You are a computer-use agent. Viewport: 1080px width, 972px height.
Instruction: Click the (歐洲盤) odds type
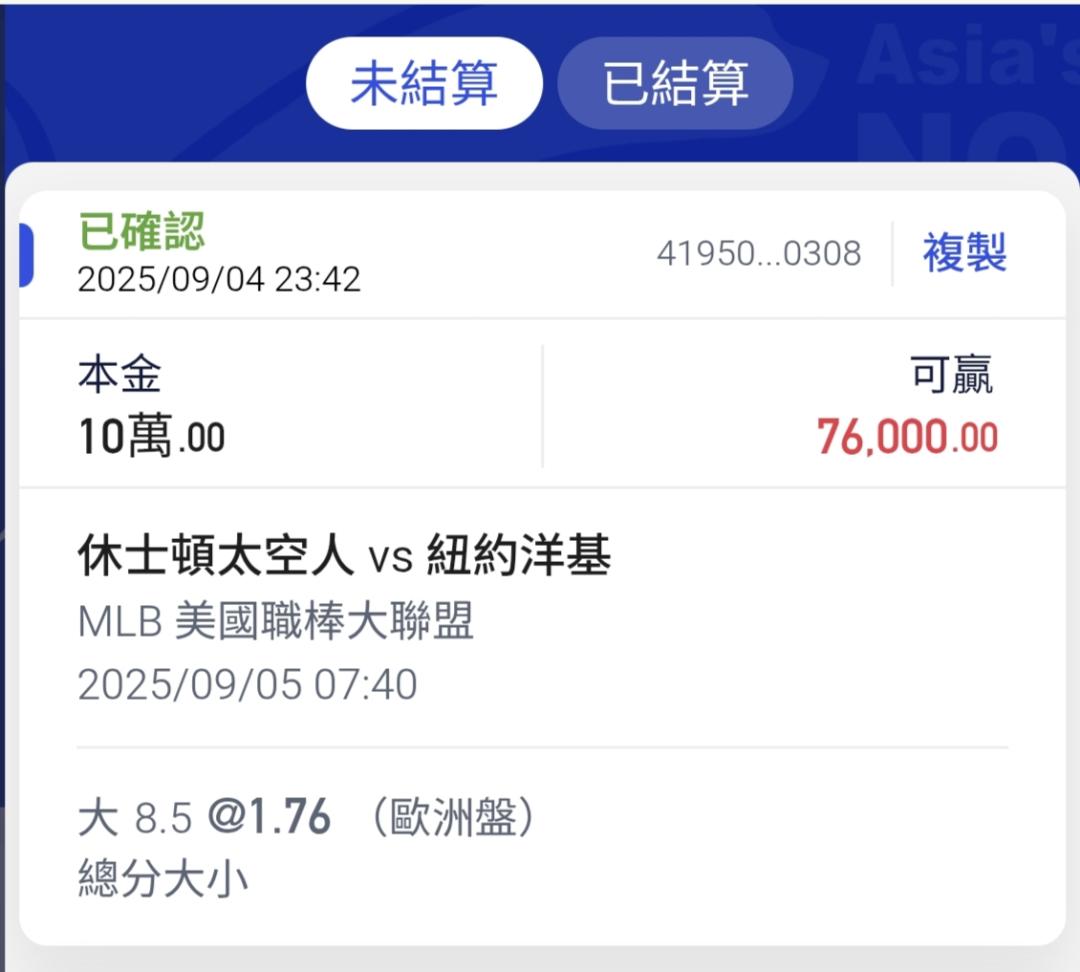pos(453,818)
